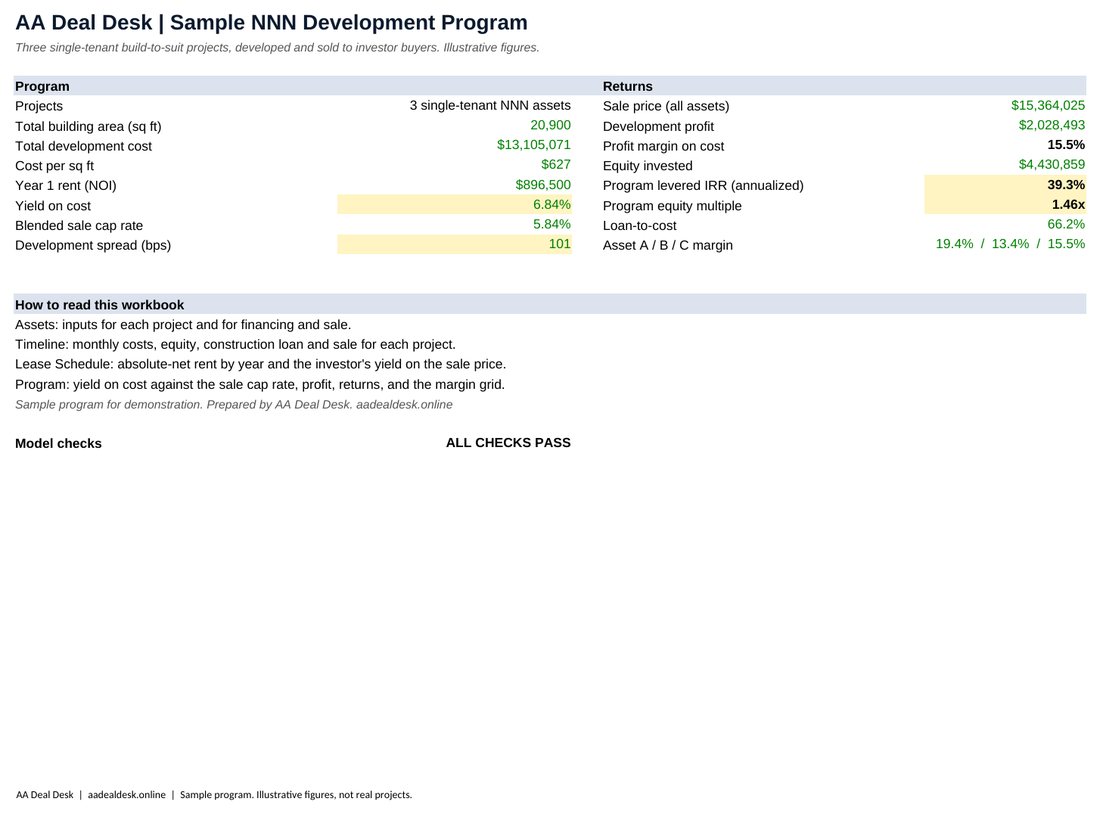This screenshot has height=814, width=1100.
Task: Select the 'Blended sale cap rate' label
Action: point(79,225)
